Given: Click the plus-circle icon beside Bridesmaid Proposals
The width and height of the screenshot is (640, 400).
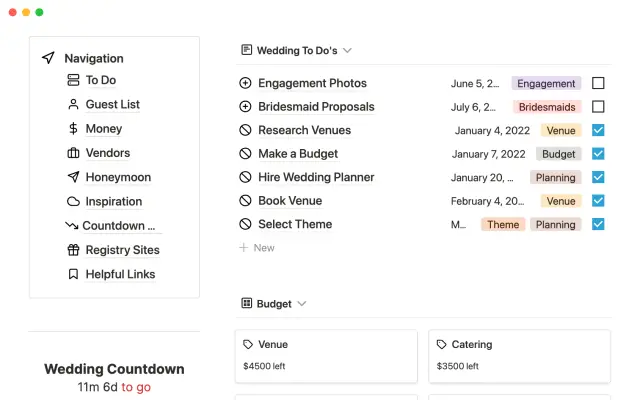Looking at the screenshot, I should coord(245,107).
